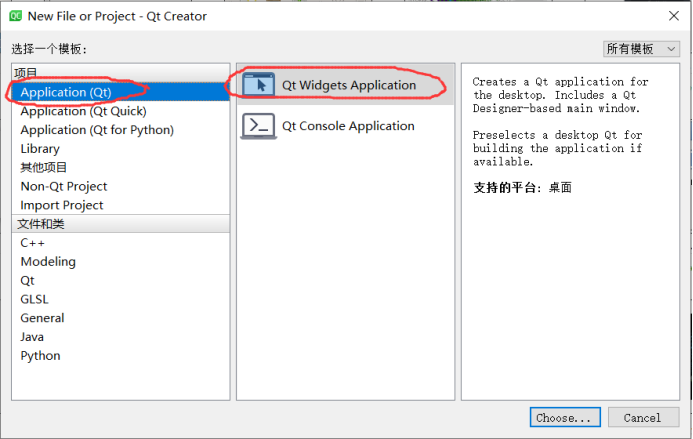Click the 文件和类 section header
The height and width of the screenshot is (439, 693).
click(121, 224)
